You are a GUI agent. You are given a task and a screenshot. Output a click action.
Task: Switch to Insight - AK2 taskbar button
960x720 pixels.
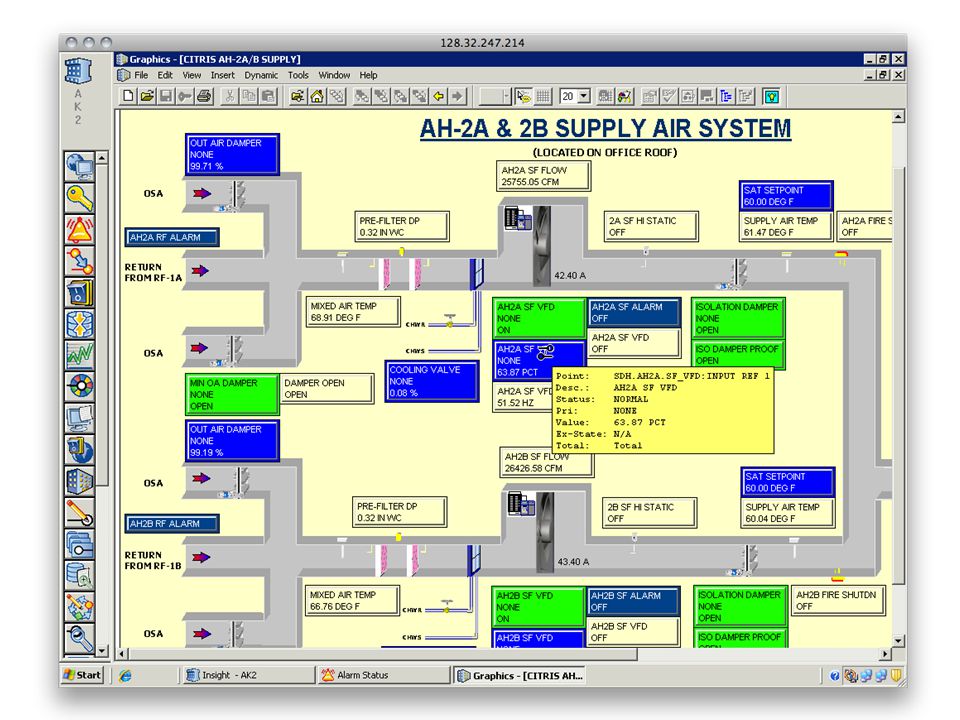click(x=248, y=675)
